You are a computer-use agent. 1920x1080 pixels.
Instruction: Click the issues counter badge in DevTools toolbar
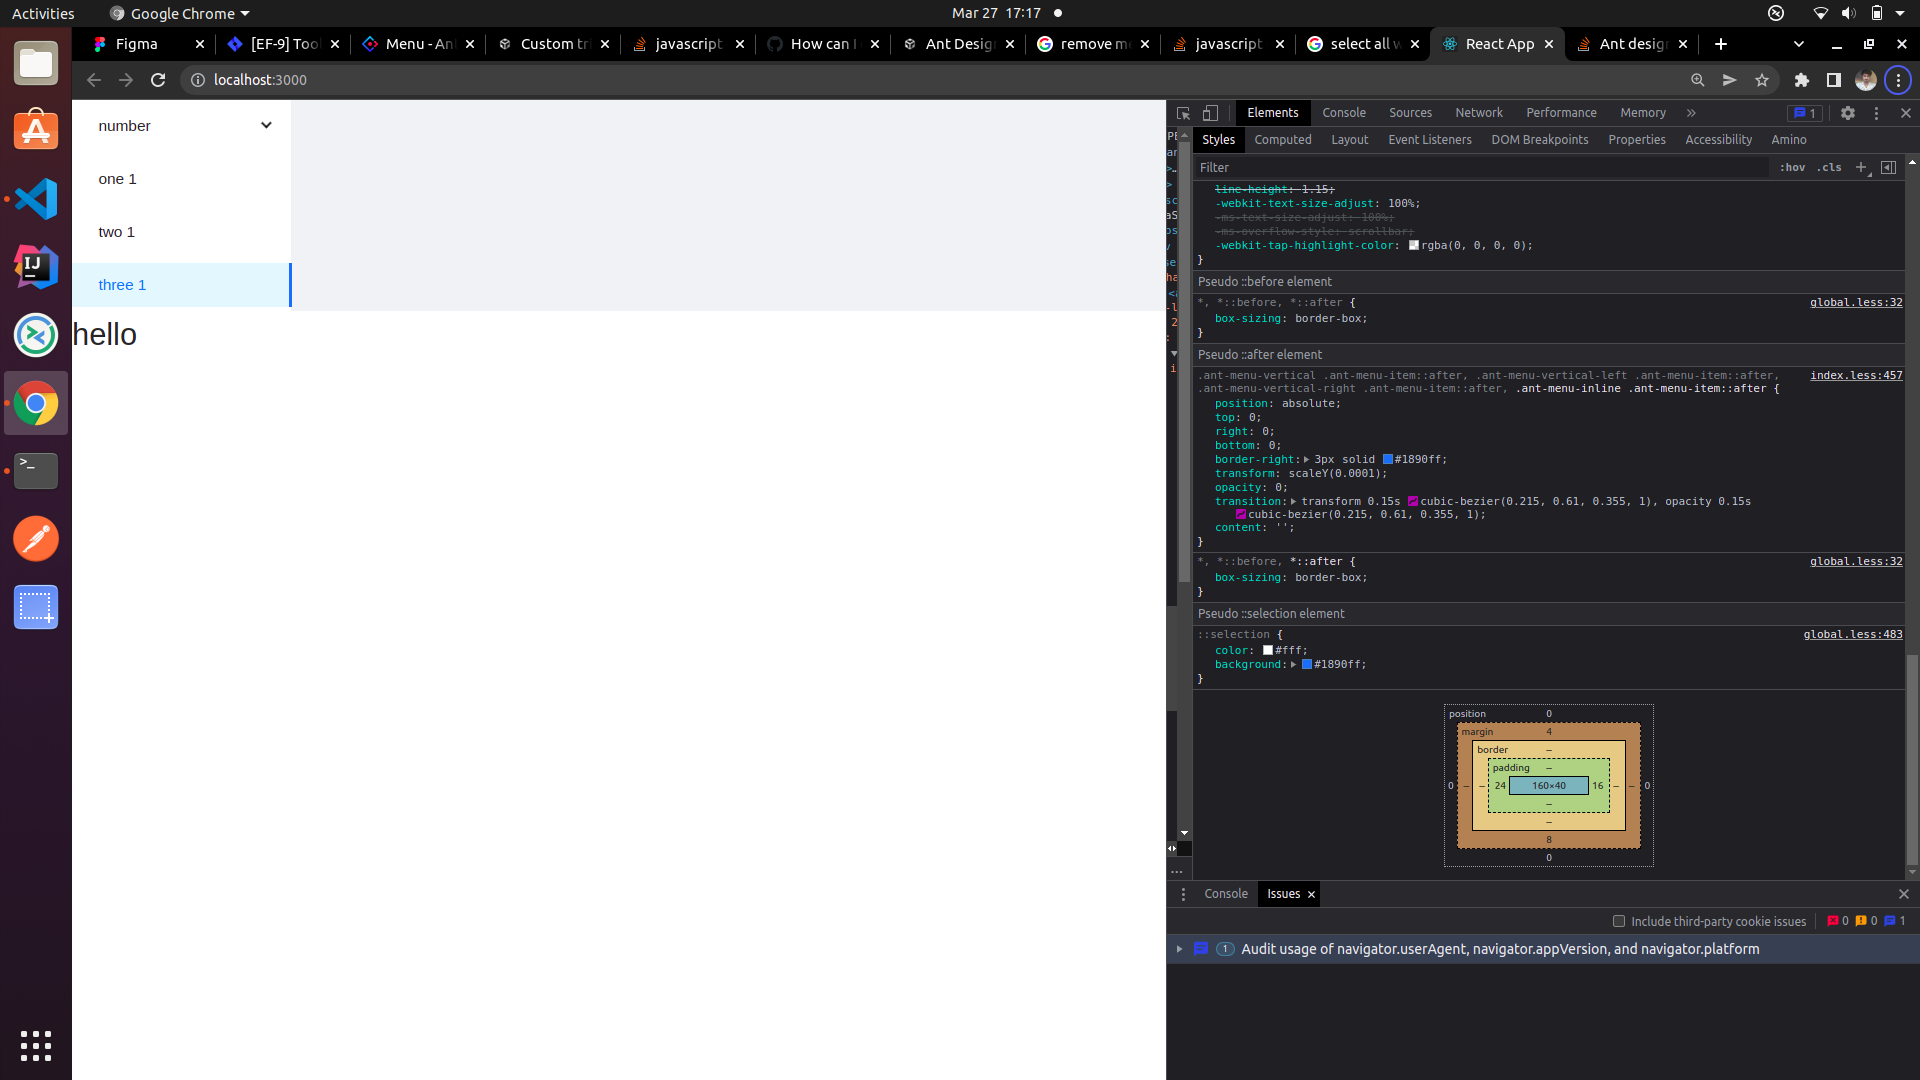(x=1805, y=113)
